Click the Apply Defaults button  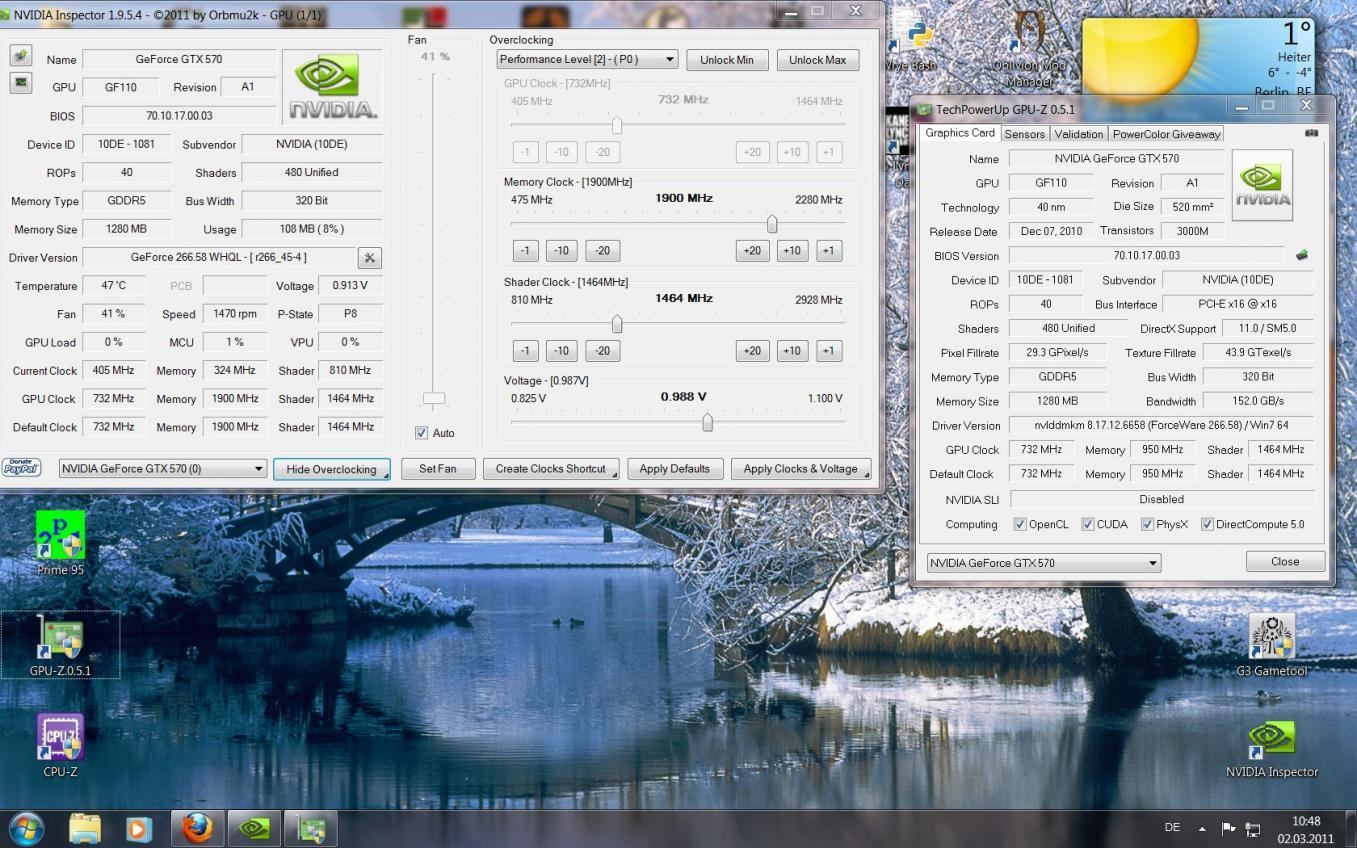point(675,469)
